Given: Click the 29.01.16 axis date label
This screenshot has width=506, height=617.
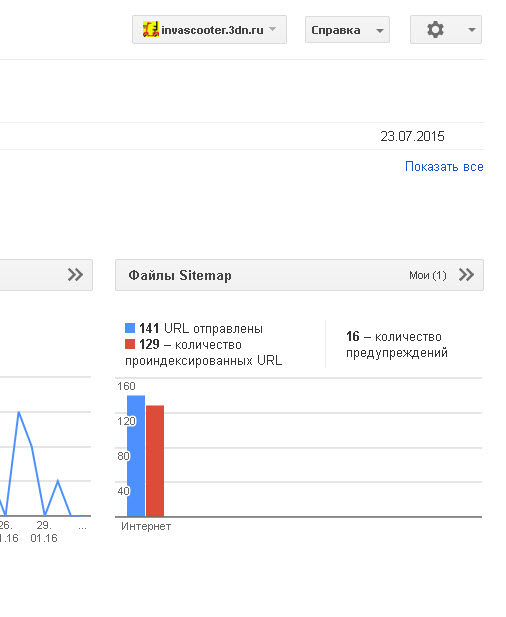Looking at the screenshot, I should (44, 532).
